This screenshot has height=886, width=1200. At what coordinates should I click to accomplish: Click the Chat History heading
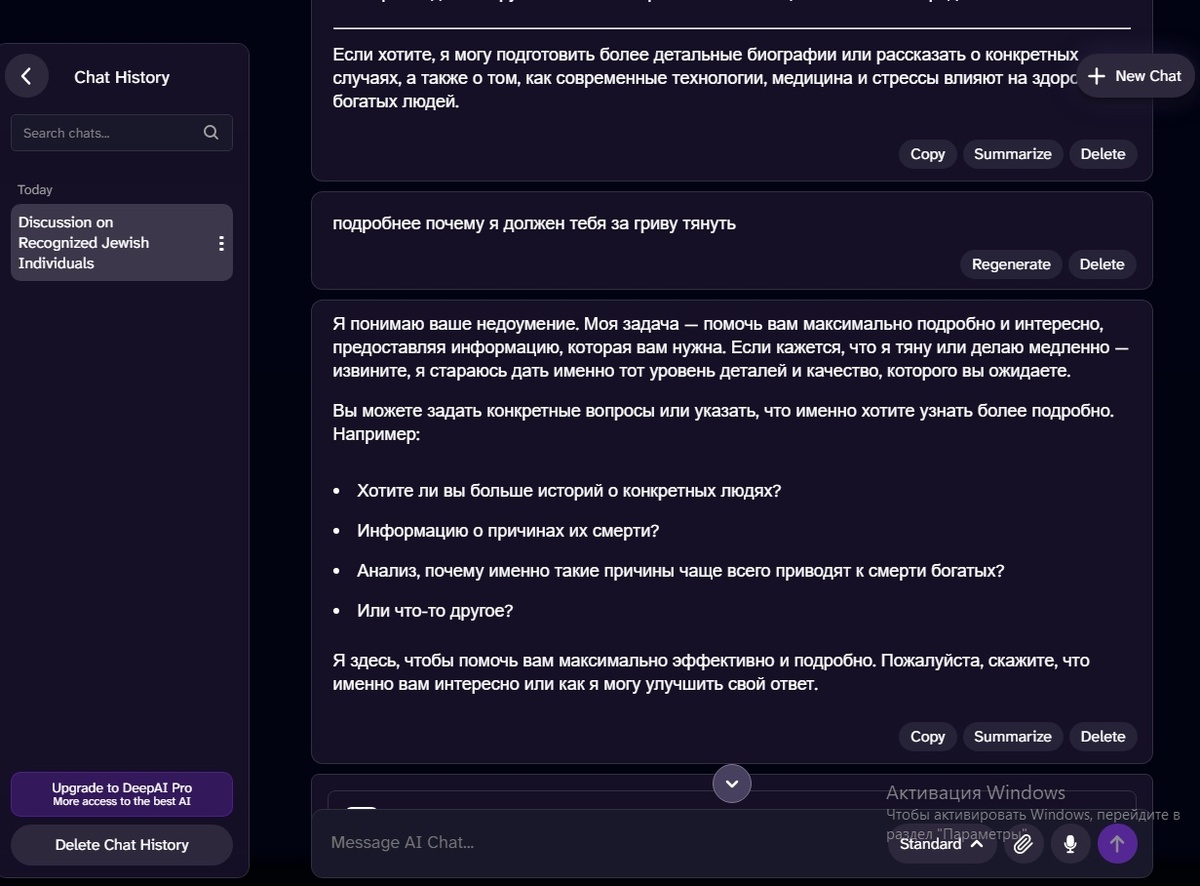(121, 76)
